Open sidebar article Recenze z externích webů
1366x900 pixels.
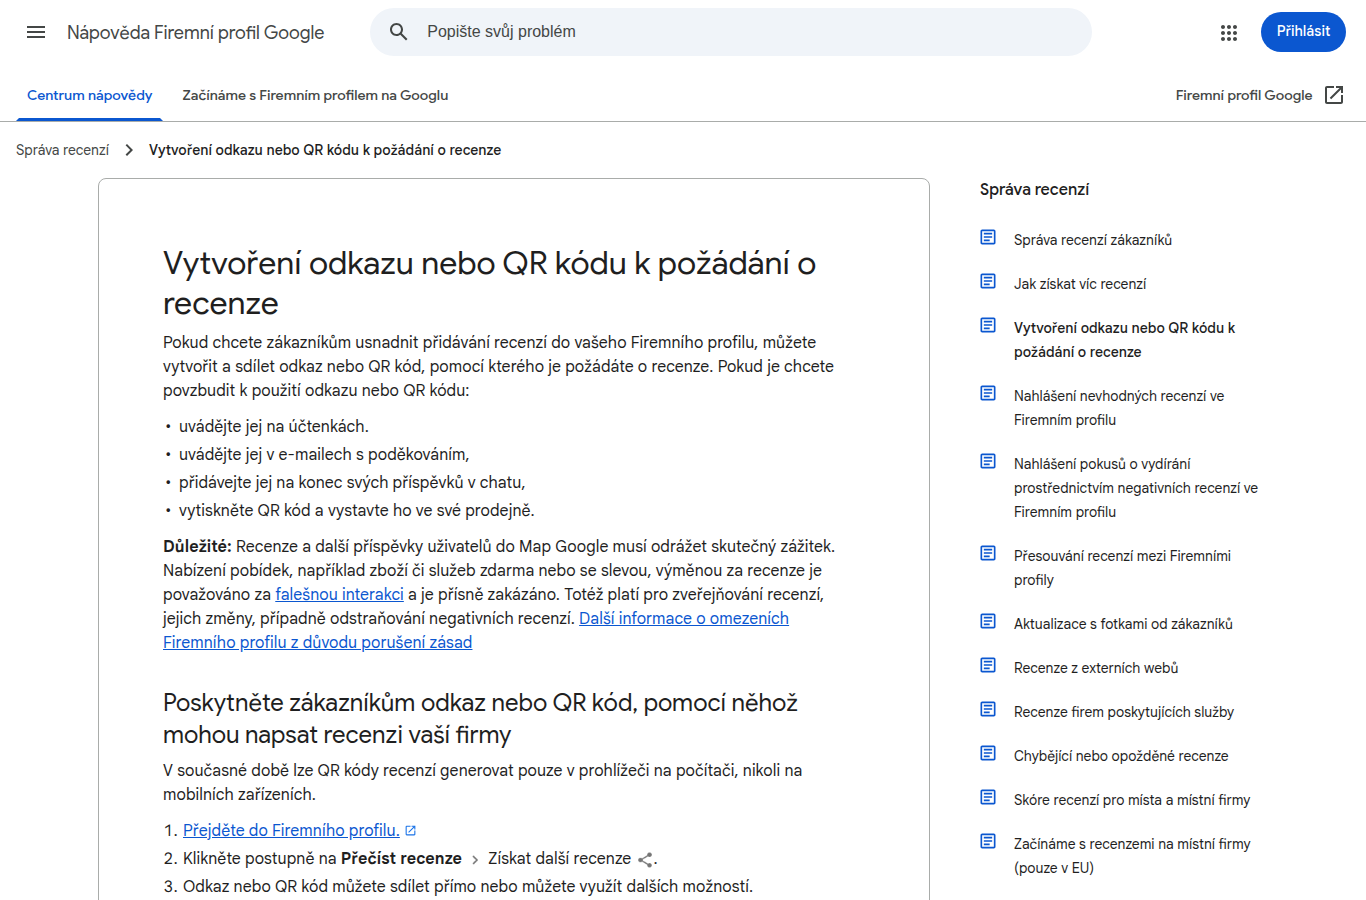[1096, 668]
